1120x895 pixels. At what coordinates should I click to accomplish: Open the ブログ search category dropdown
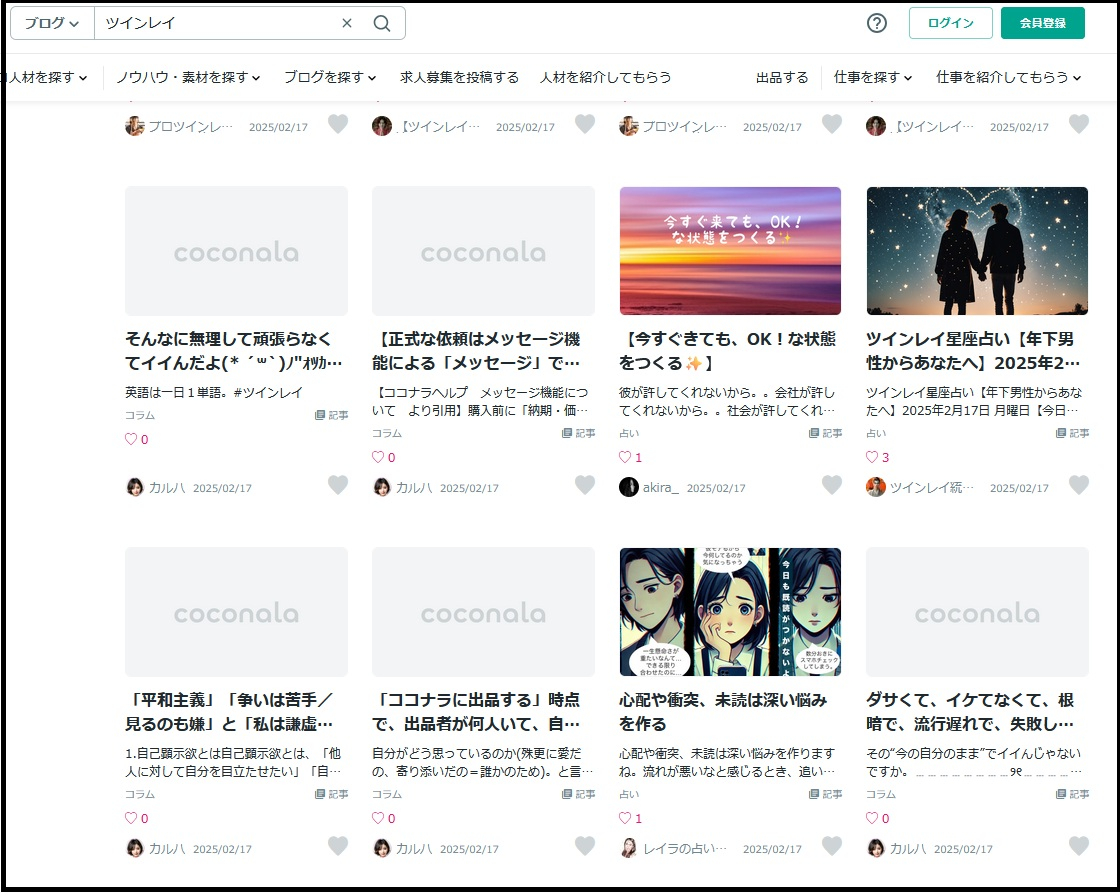(x=52, y=24)
